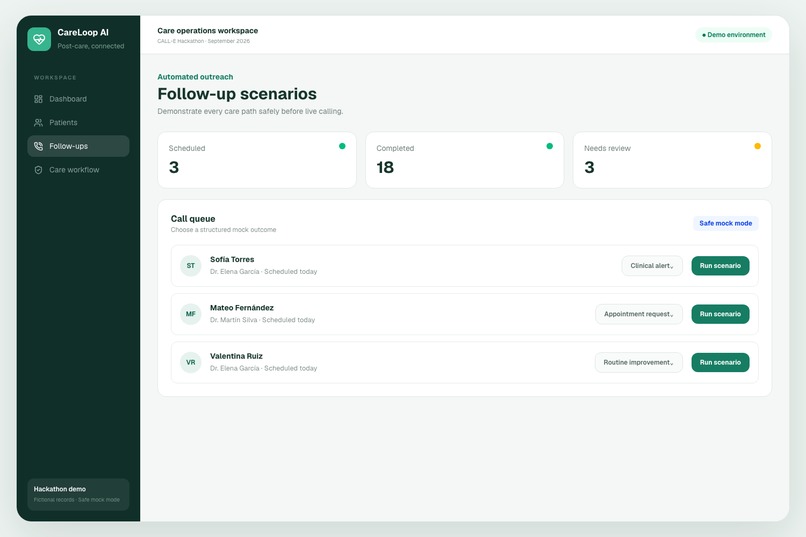Open the Scheduled count card
The image size is (806, 537).
[x=257, y=160]
